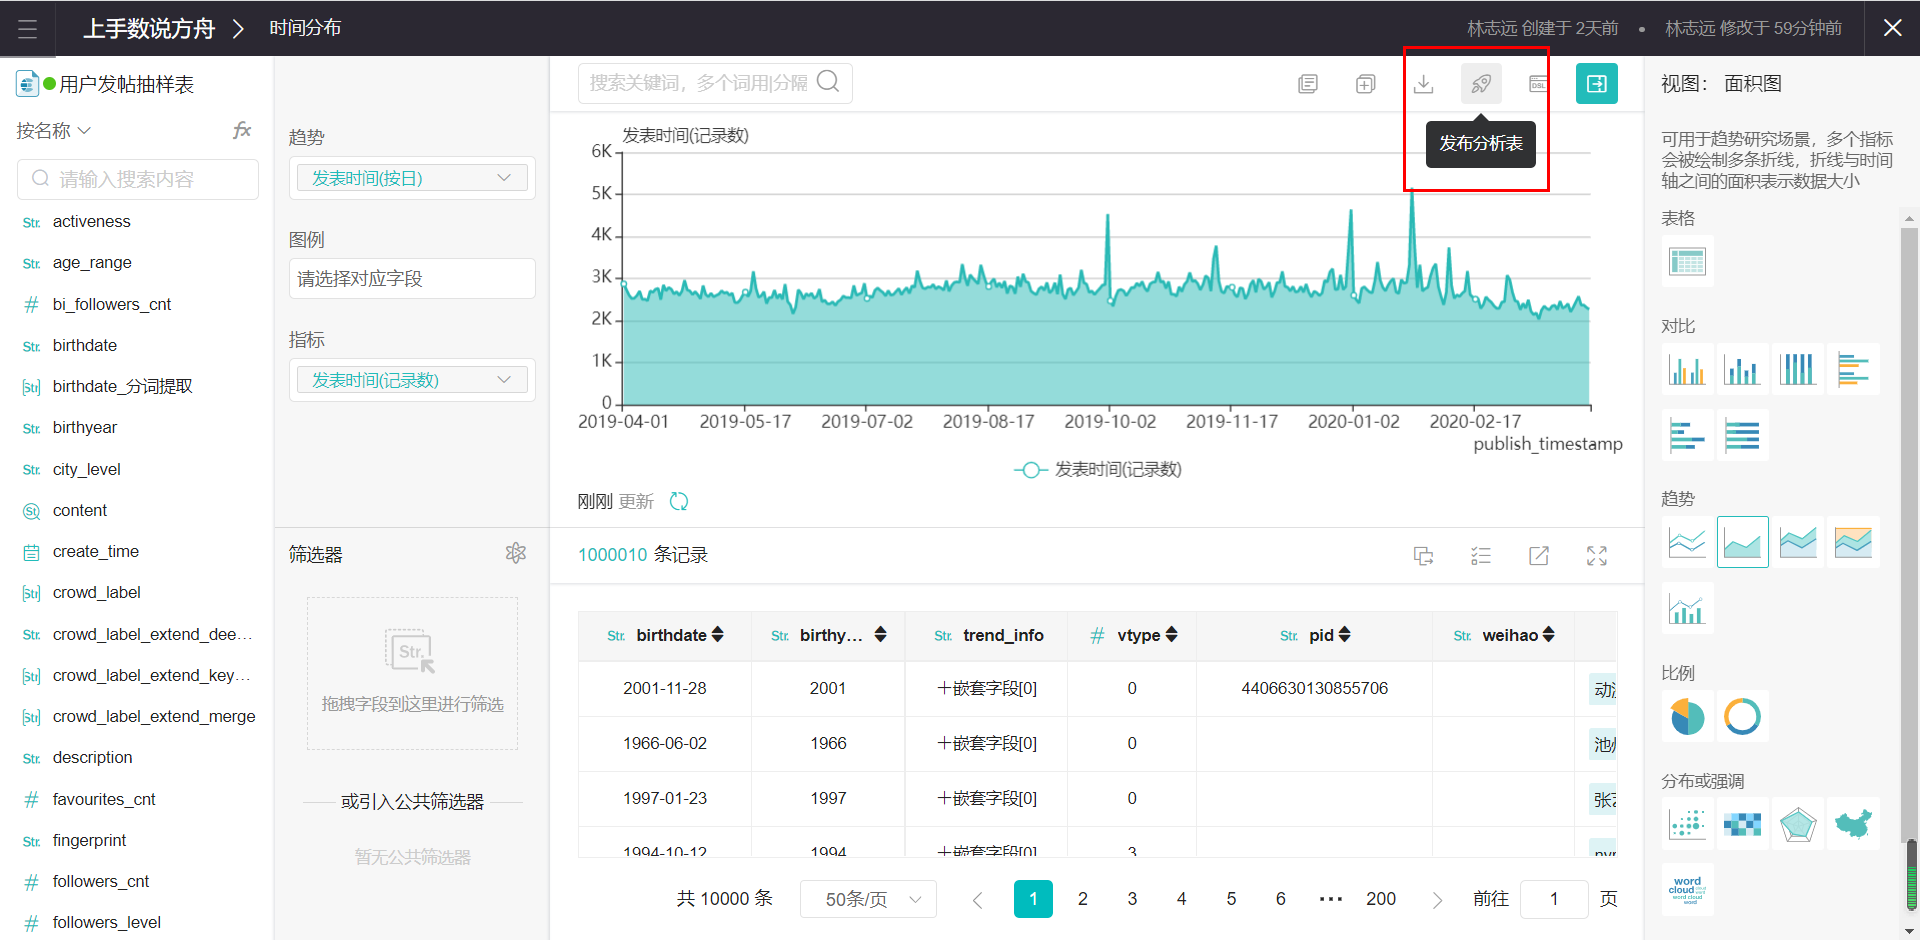Select the radar chart type
Viewport: 1920px width, 940px height.
coord(1798,824)
